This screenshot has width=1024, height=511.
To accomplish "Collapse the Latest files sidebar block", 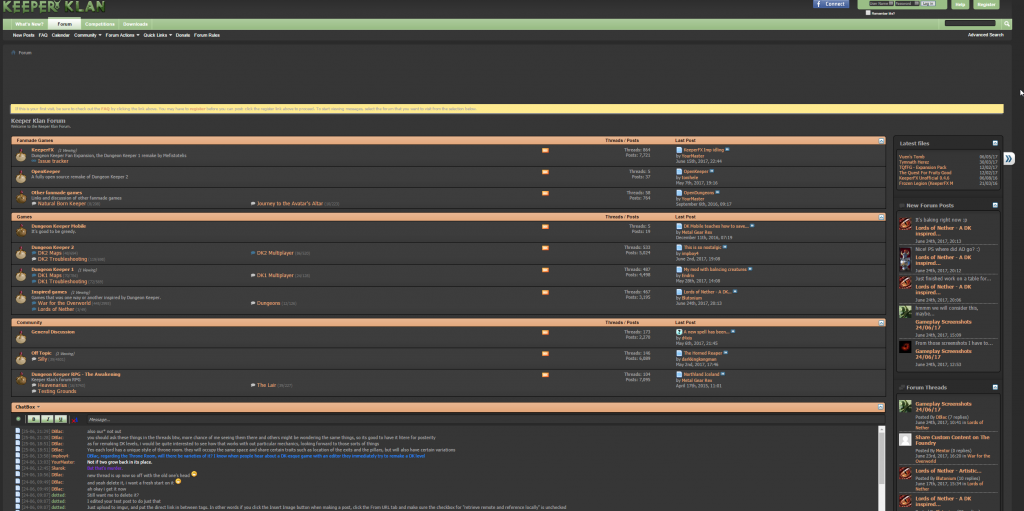I will [x=995, y=143].
